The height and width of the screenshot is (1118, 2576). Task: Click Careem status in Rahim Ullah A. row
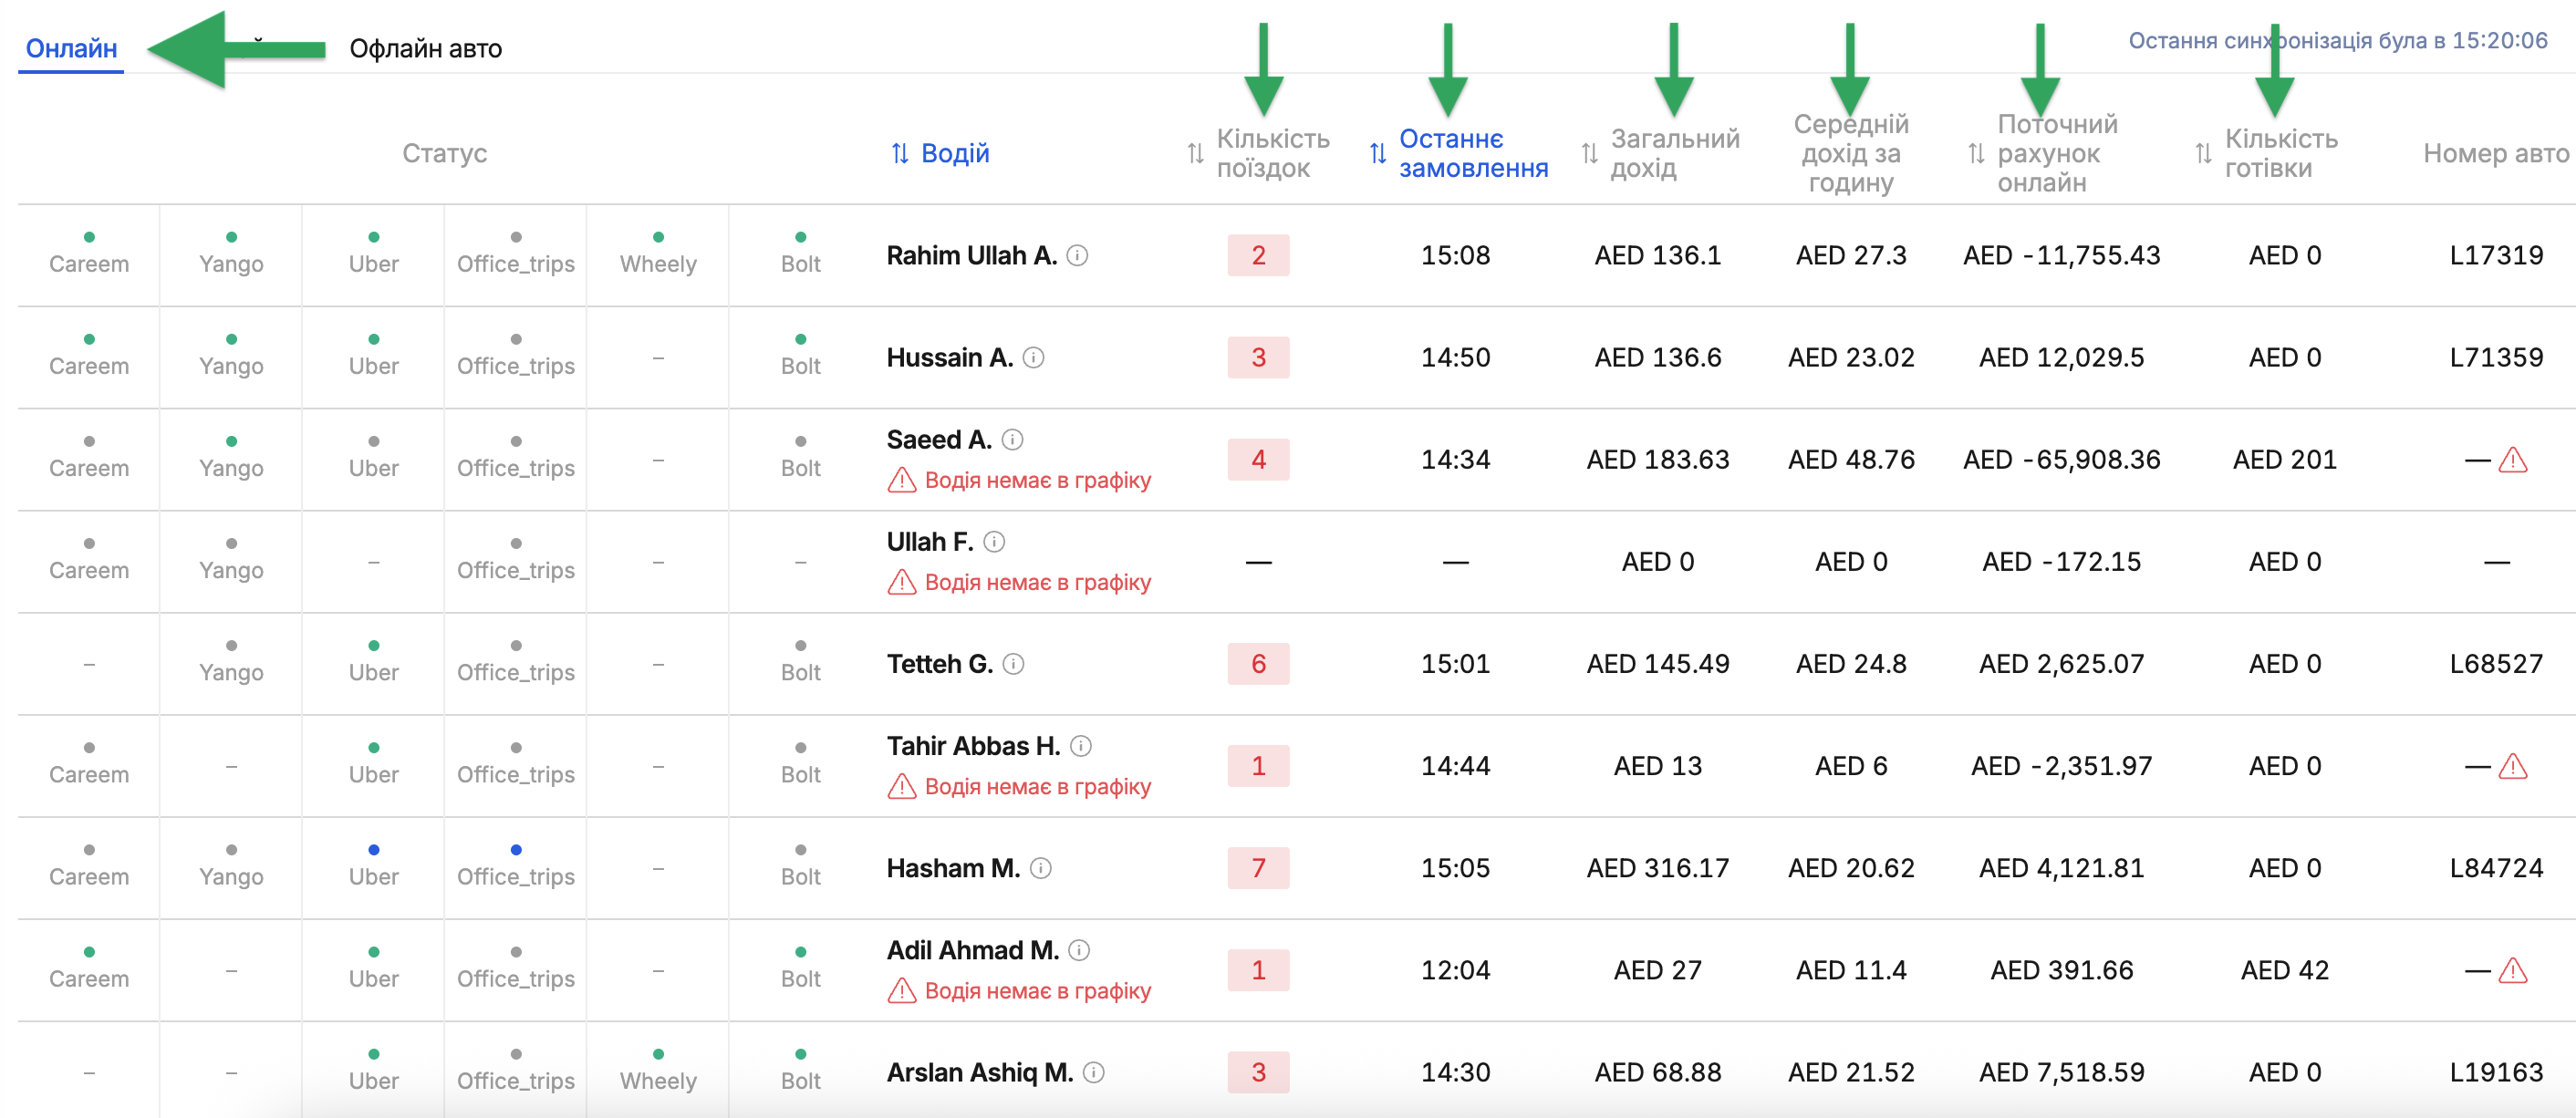click(x=89, y=254)
